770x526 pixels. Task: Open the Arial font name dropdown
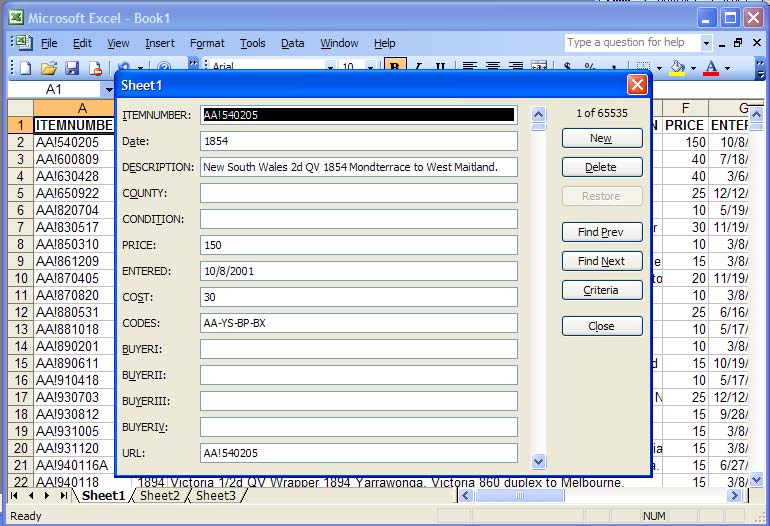330,67
